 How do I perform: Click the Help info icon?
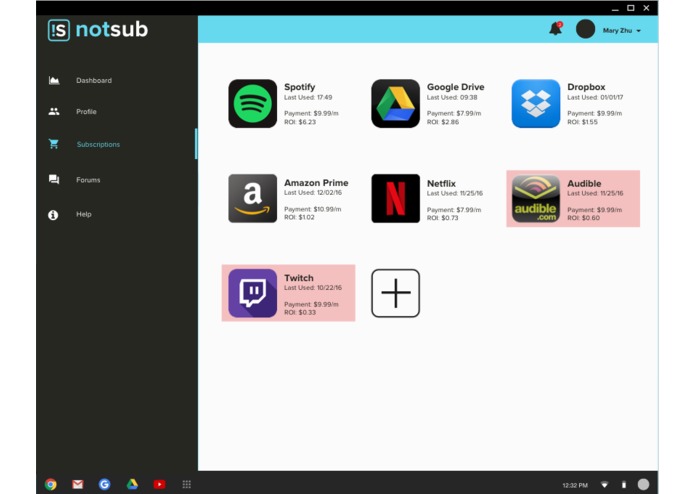(x=53, y=214)
